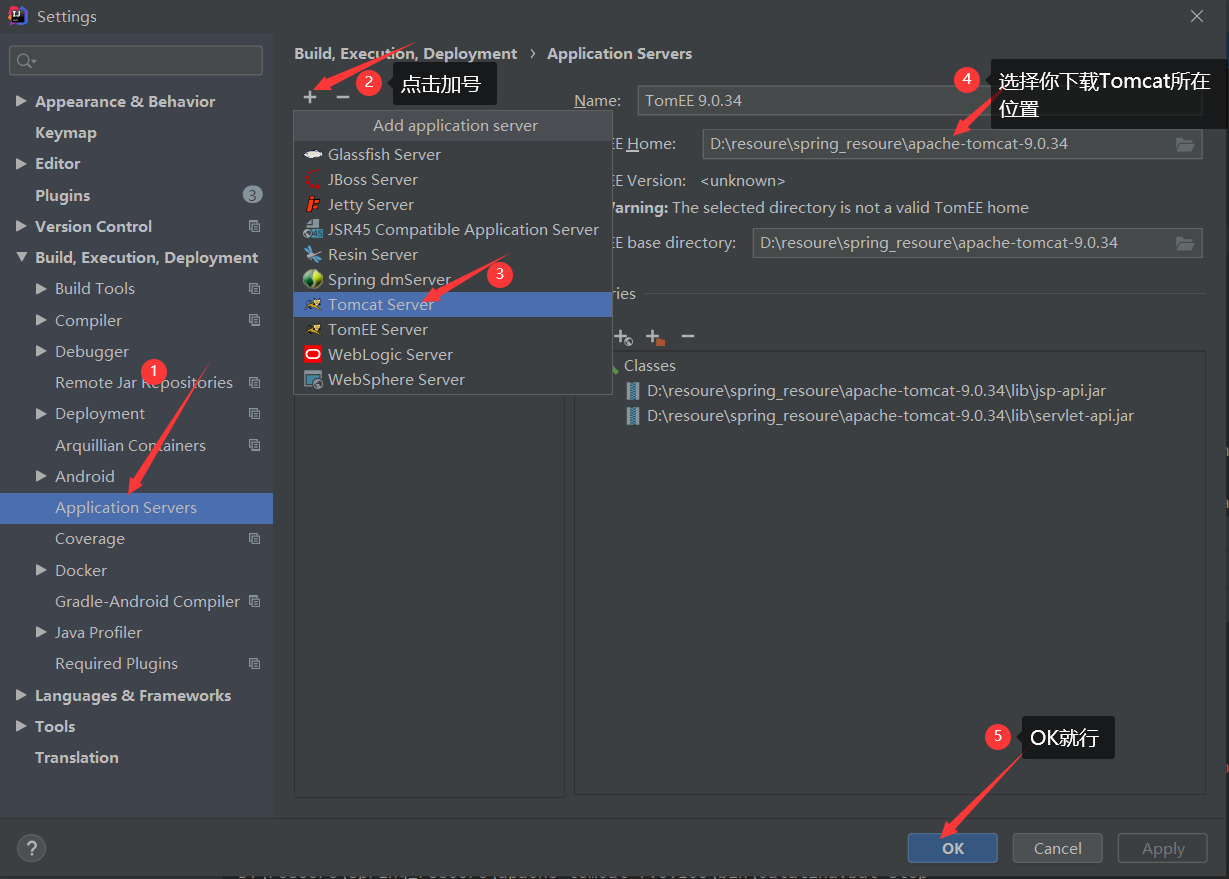Click servlet-api.jar library icon

click(x=633, y=416)
